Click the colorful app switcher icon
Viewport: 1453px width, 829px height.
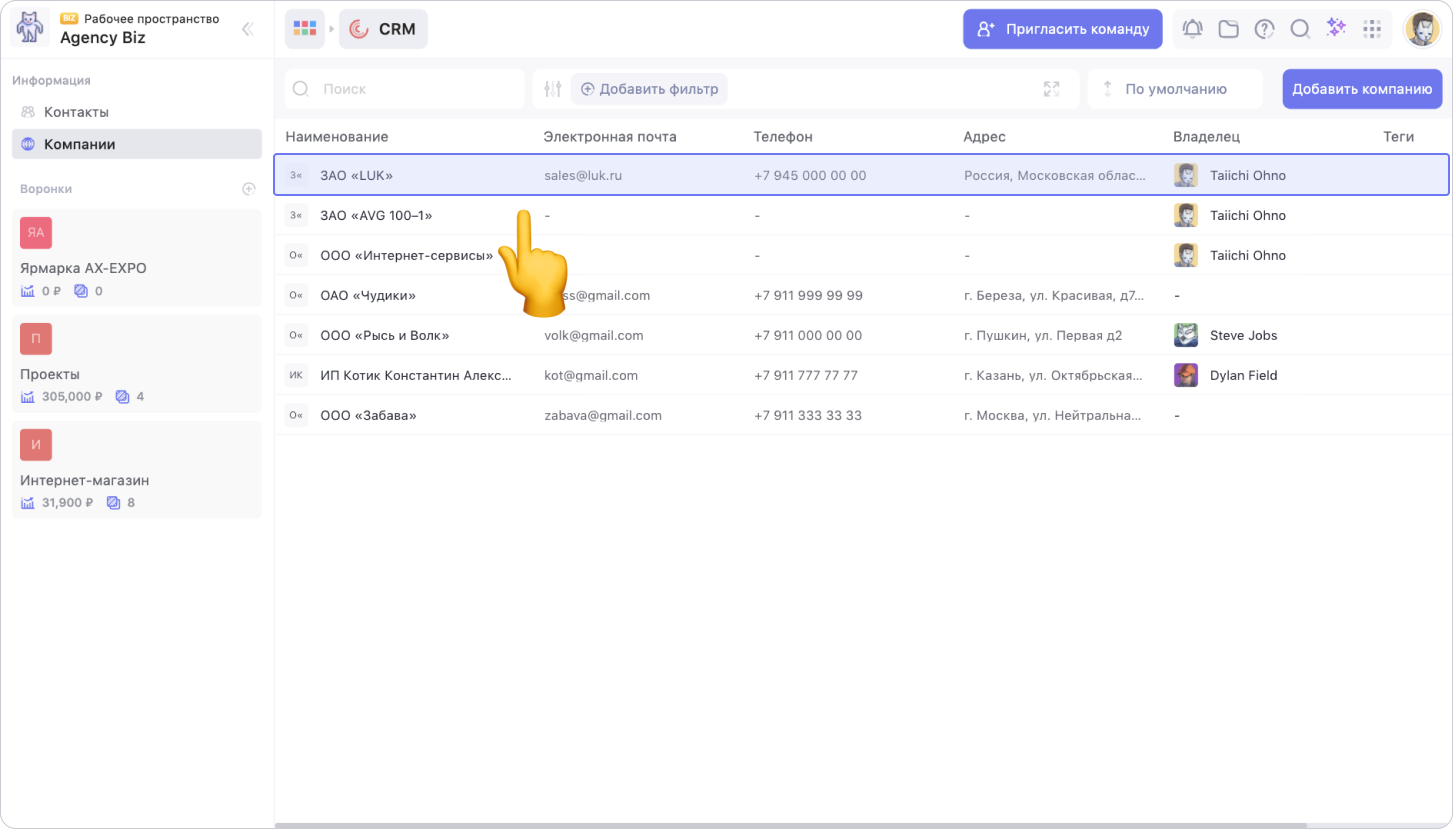pyautogui.click(x=304, y=29)
